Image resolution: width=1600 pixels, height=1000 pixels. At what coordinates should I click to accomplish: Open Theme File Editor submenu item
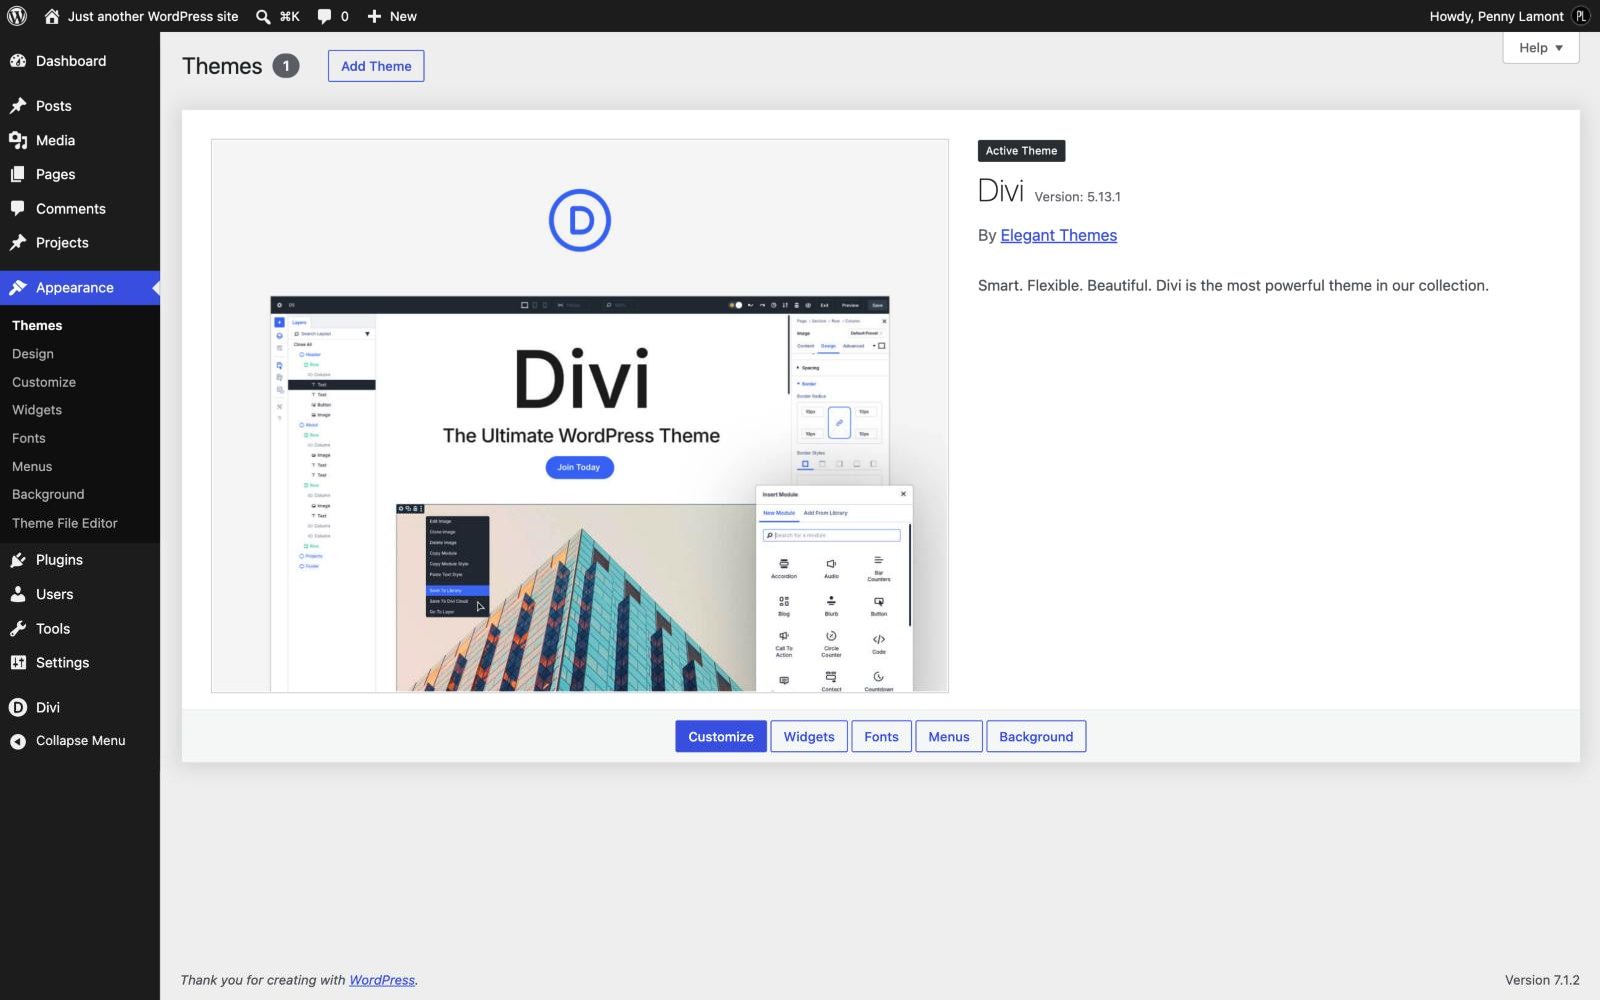pos(65,523)
